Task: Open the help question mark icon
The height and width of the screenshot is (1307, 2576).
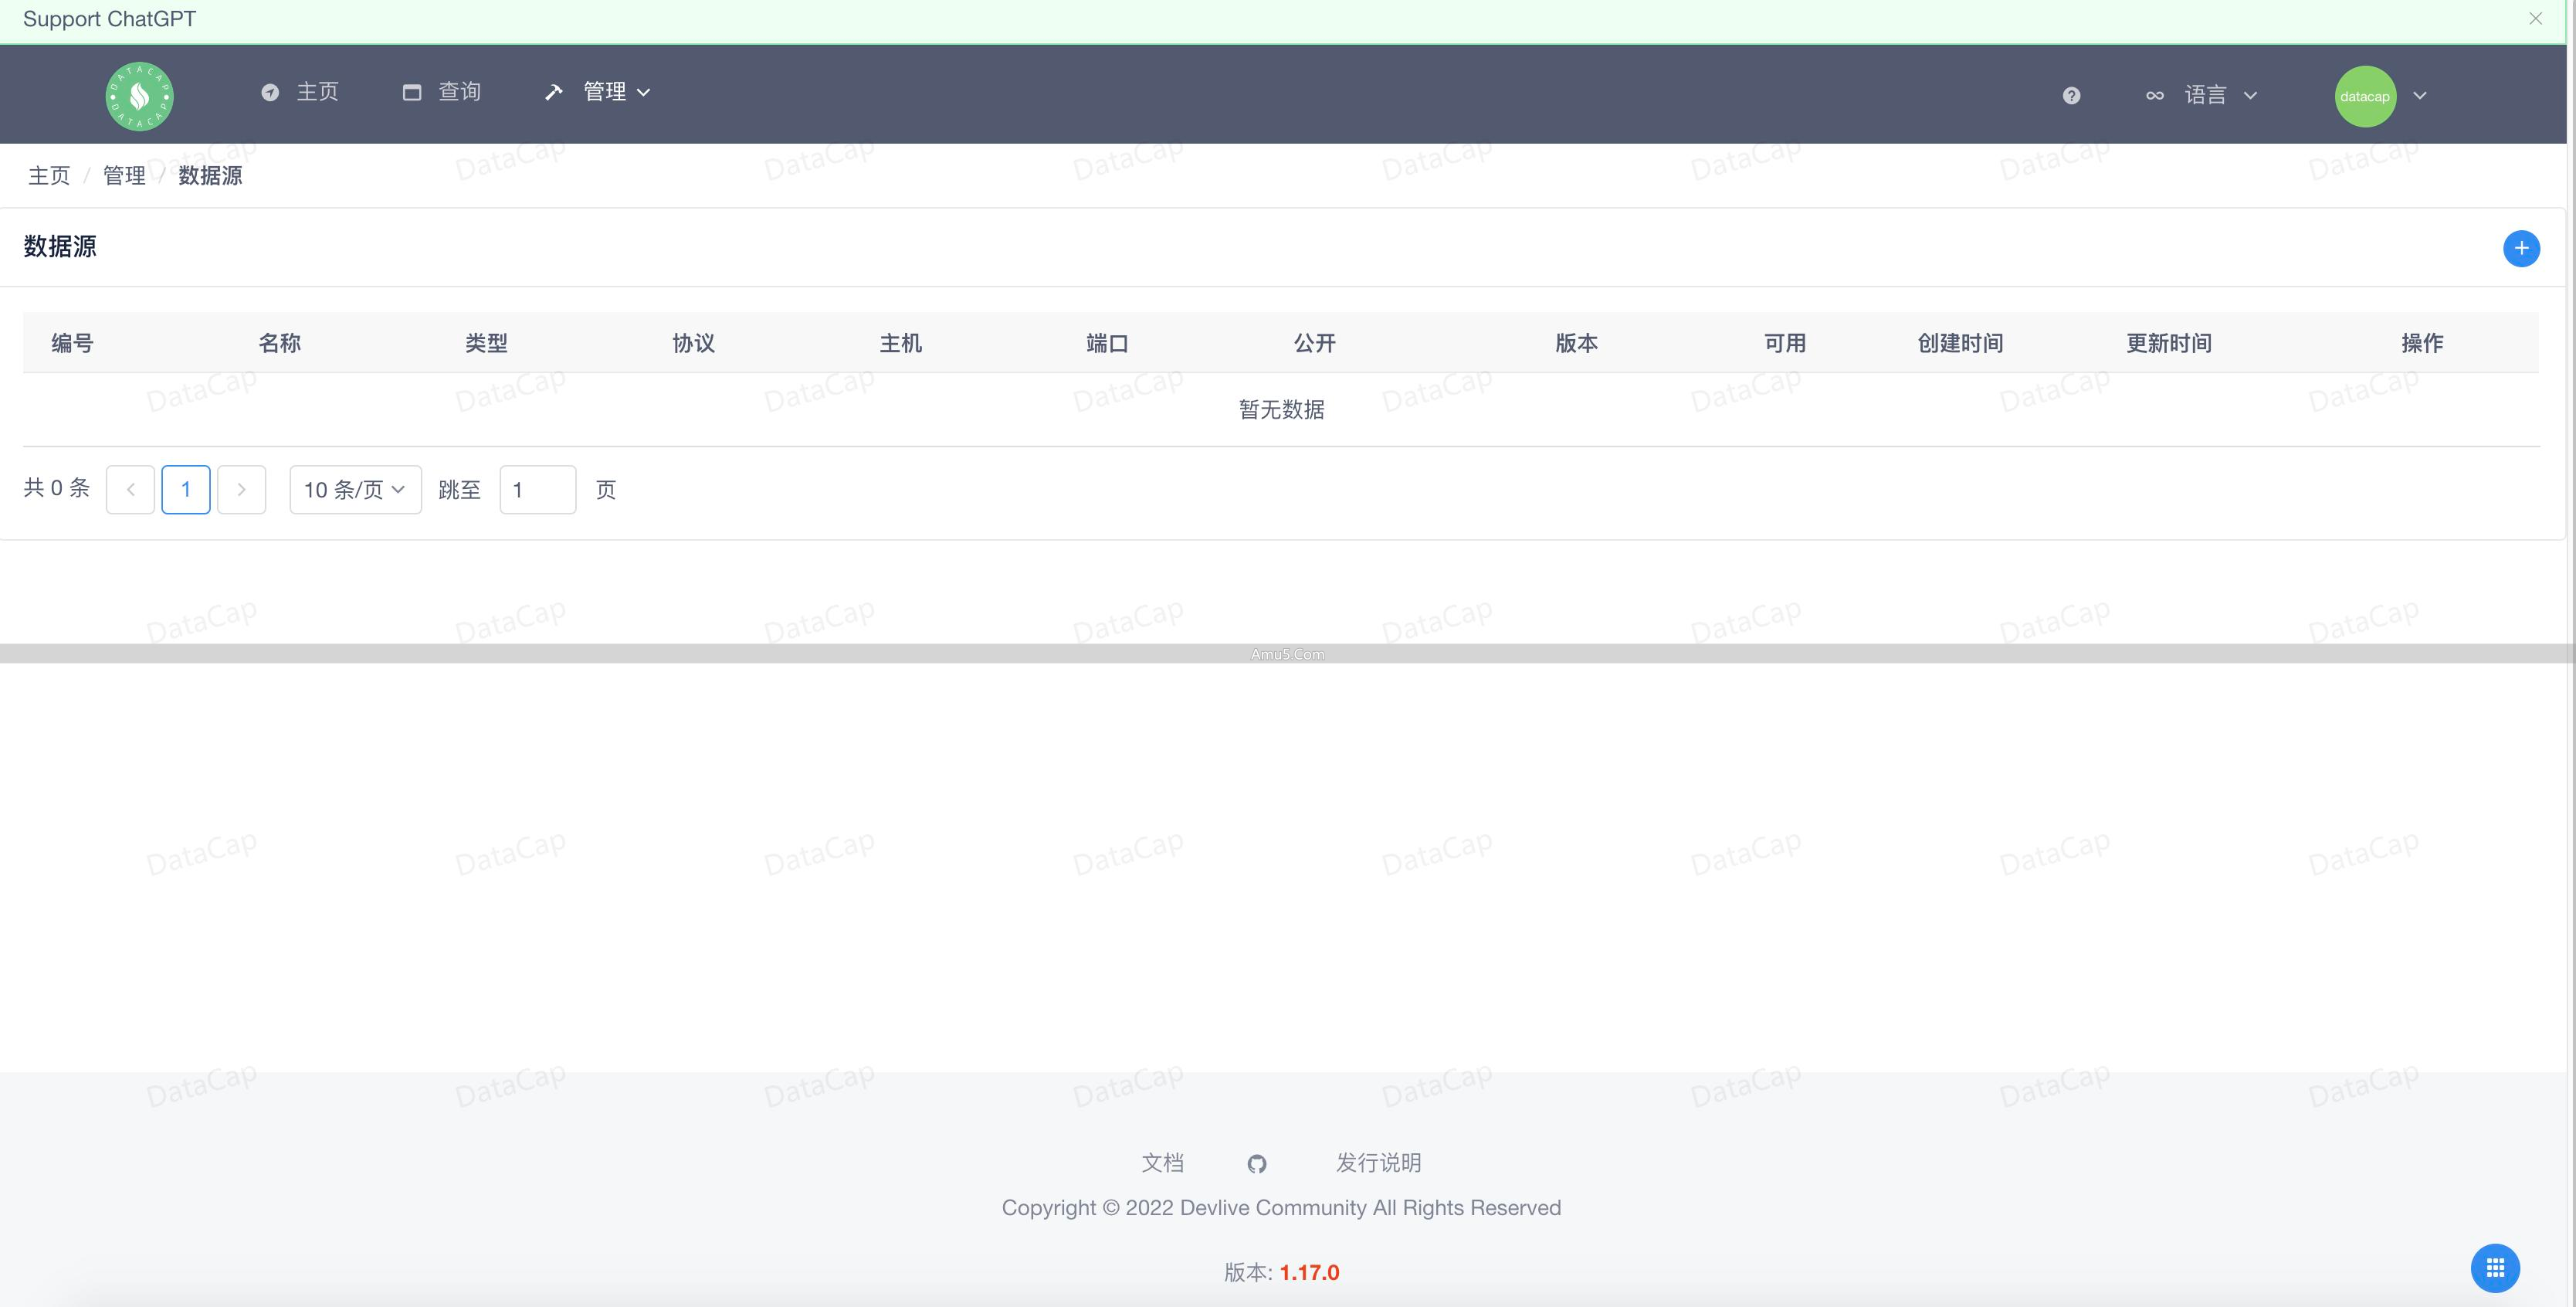Action: coord(2072,95)
